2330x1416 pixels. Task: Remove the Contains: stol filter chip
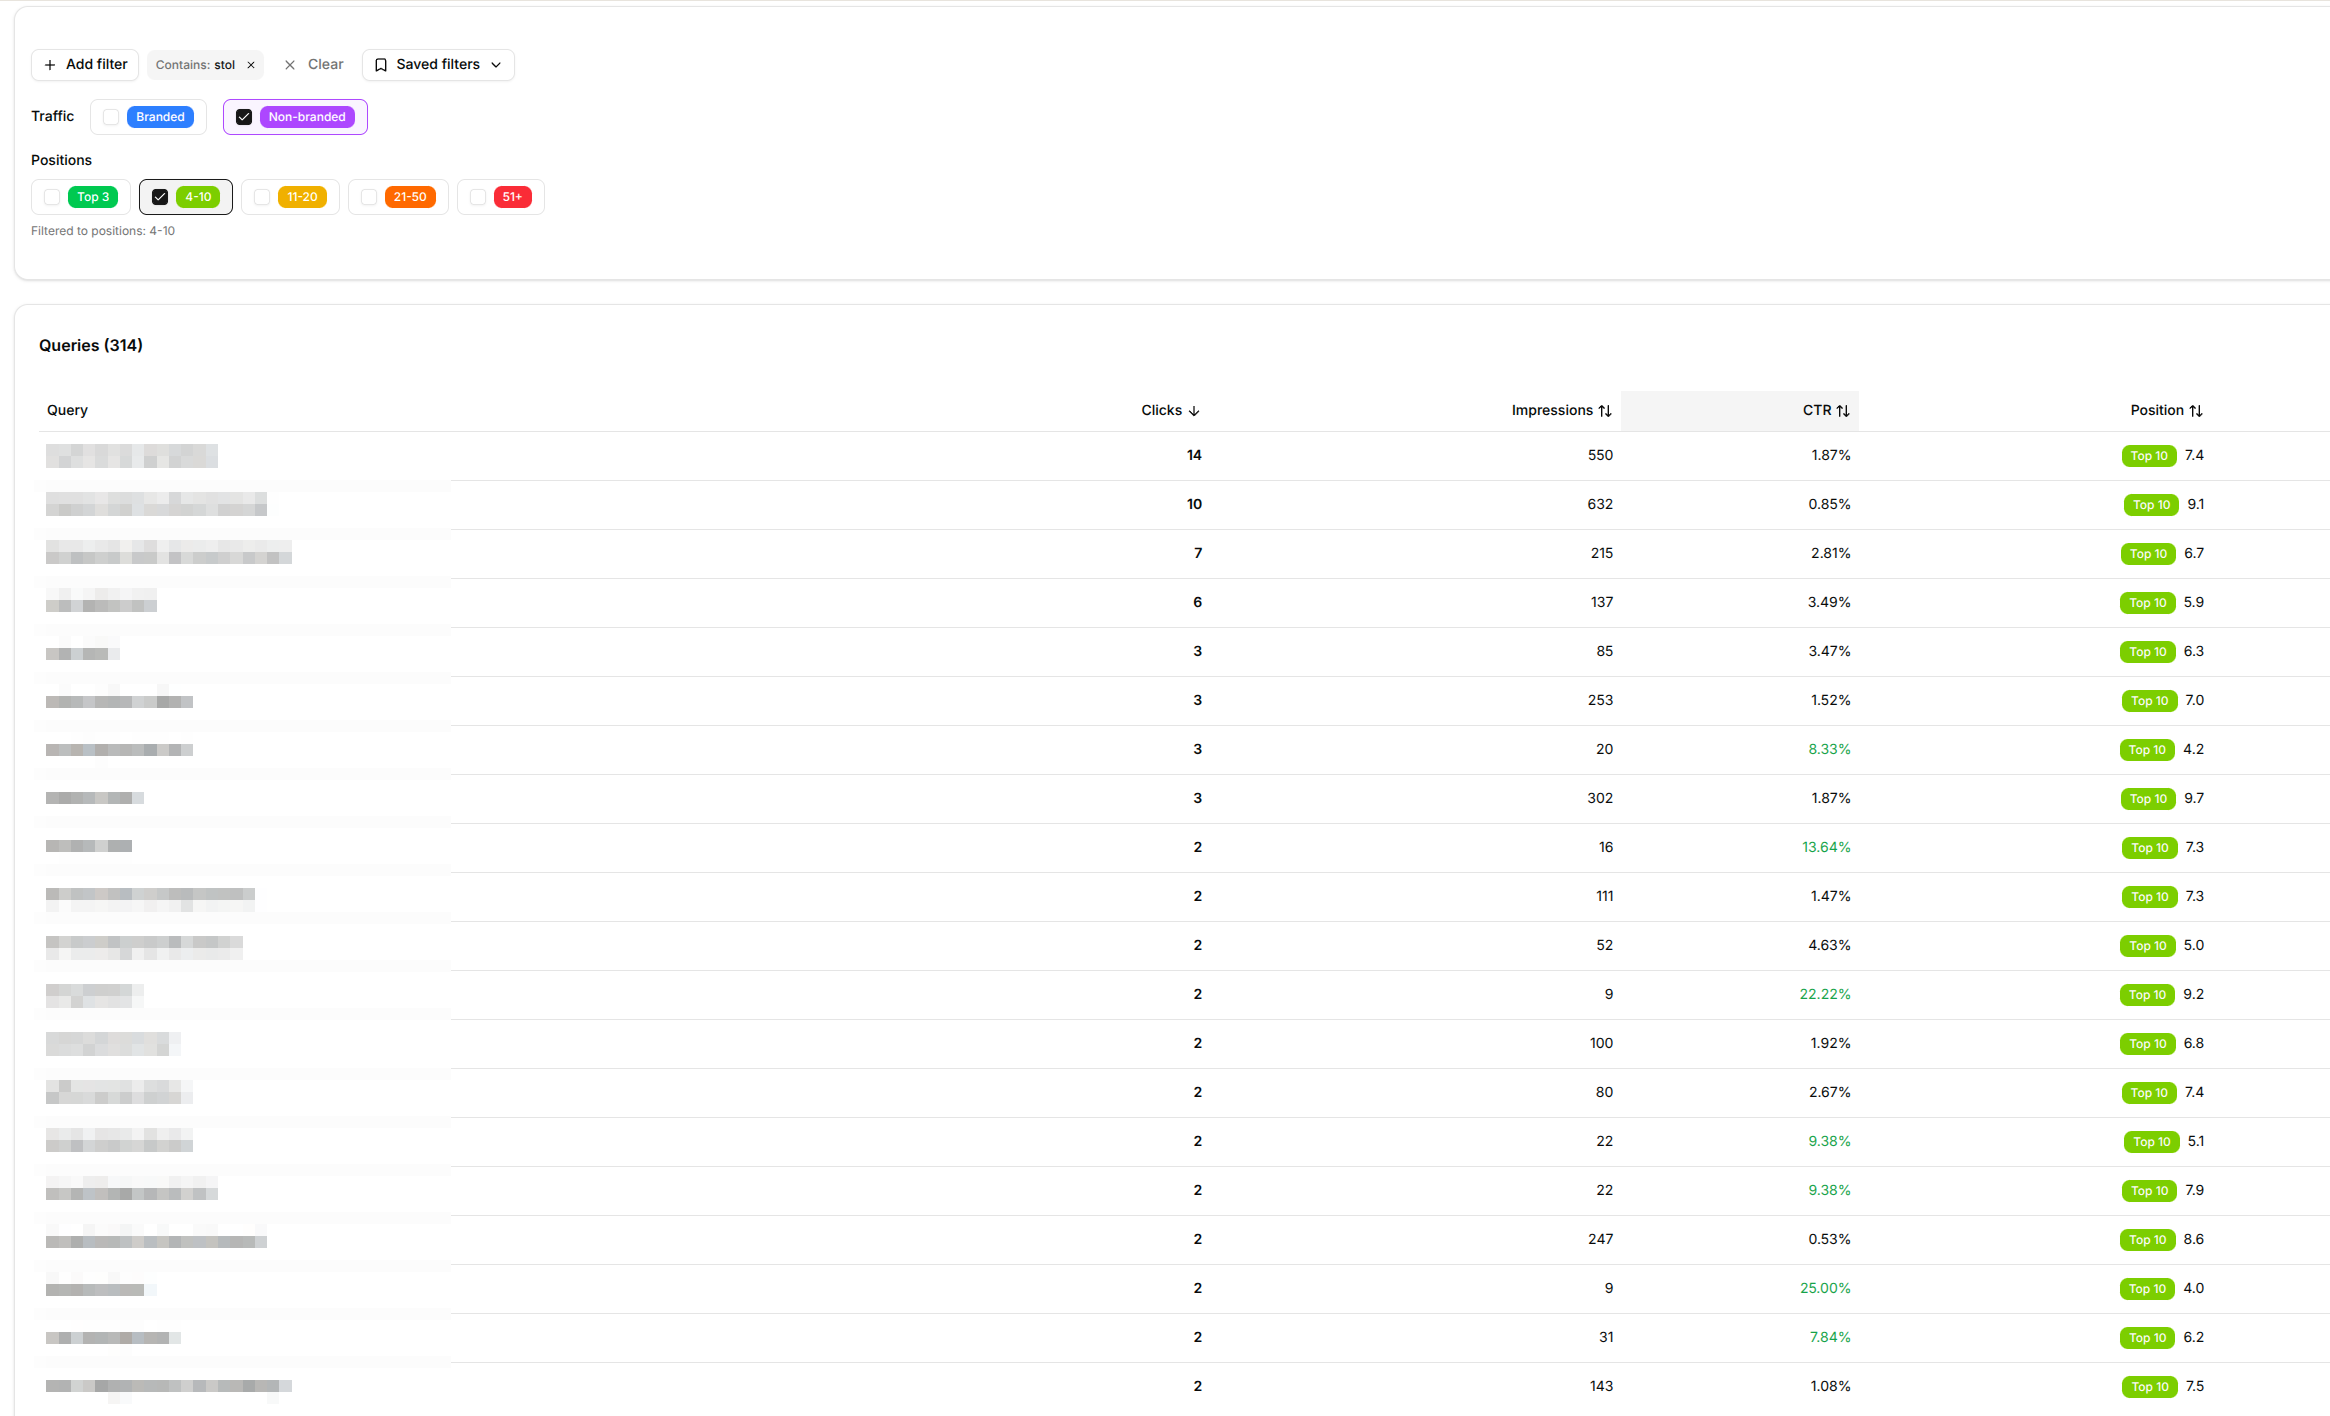point(251,64)
